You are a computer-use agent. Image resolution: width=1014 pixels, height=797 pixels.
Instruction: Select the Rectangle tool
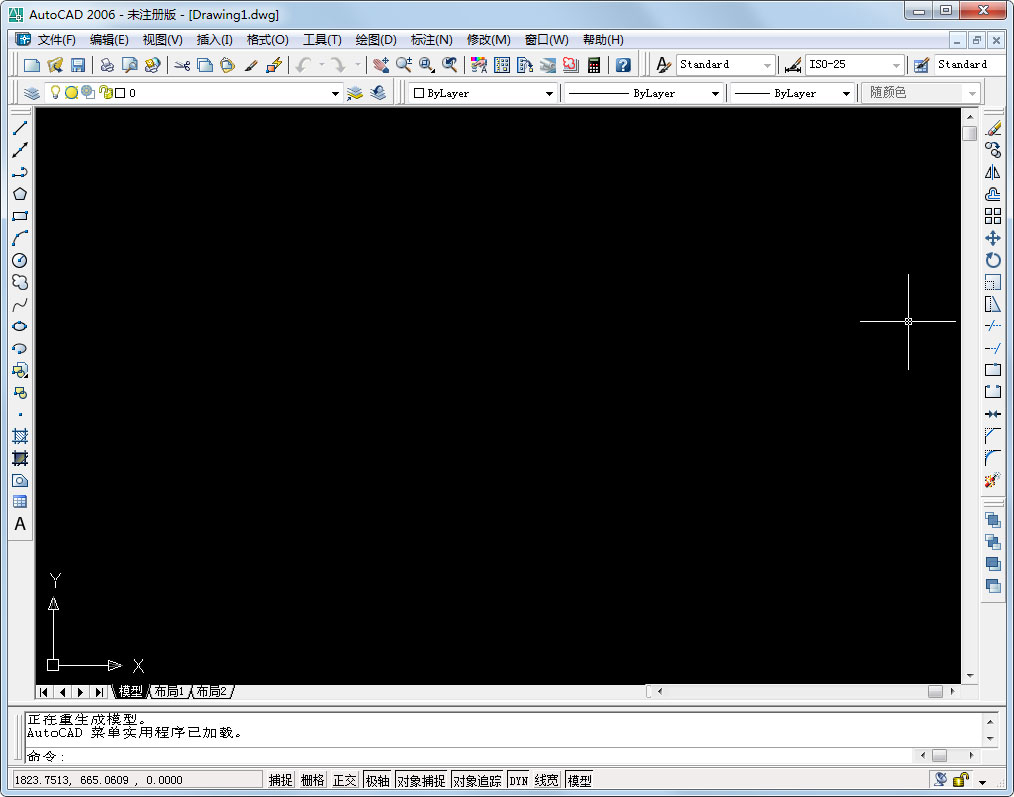20,216
